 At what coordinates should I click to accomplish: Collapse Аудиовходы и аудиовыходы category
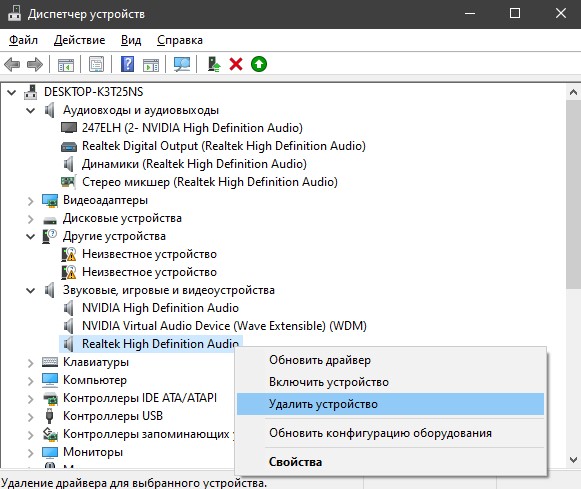click(31, 110)
